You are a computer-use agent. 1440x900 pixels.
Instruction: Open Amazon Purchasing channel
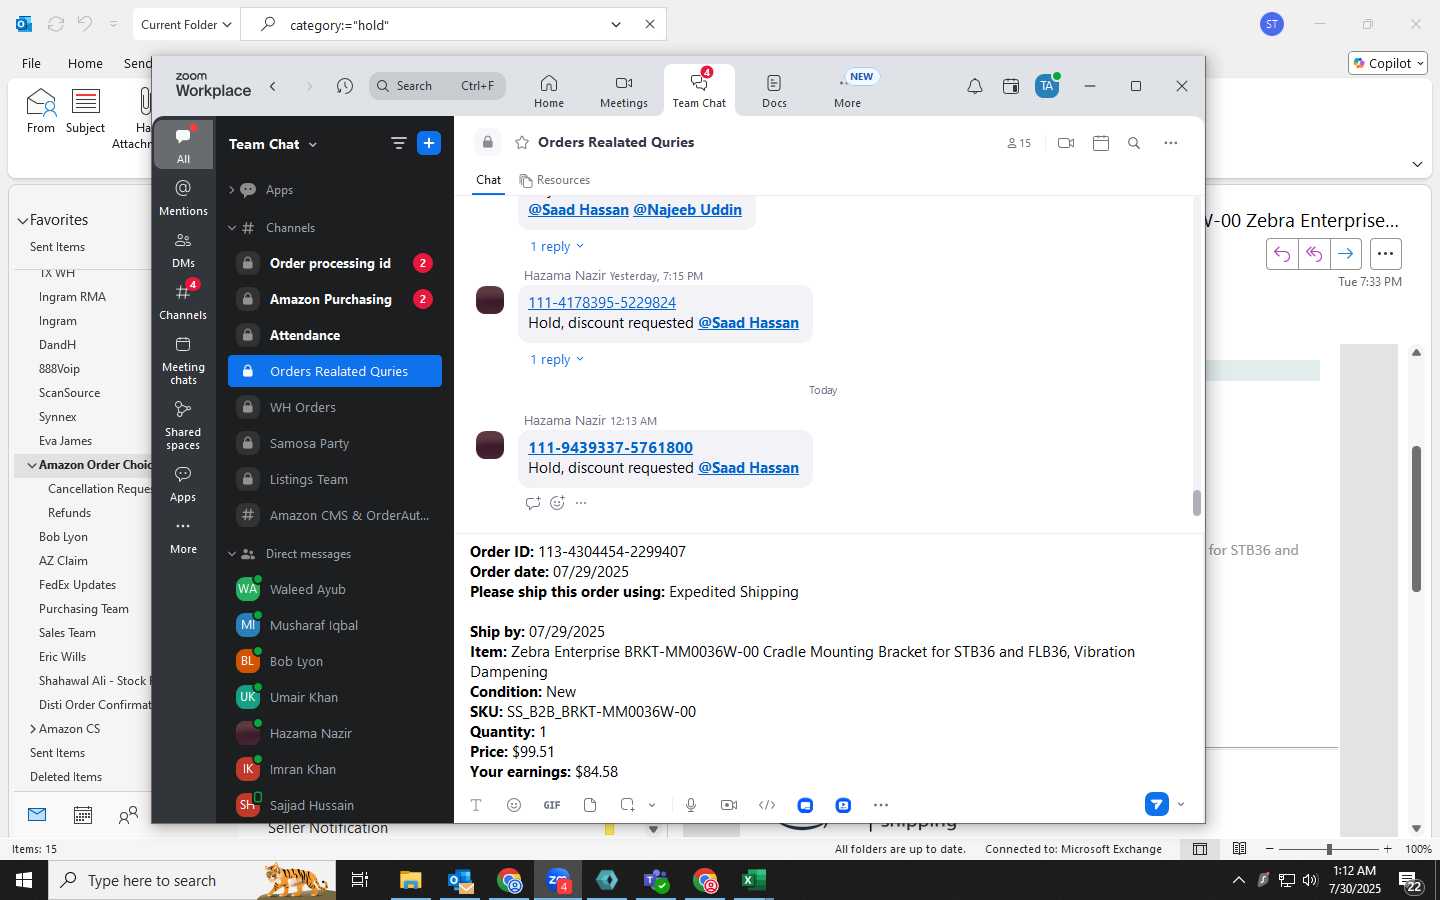tap(335, 299)
